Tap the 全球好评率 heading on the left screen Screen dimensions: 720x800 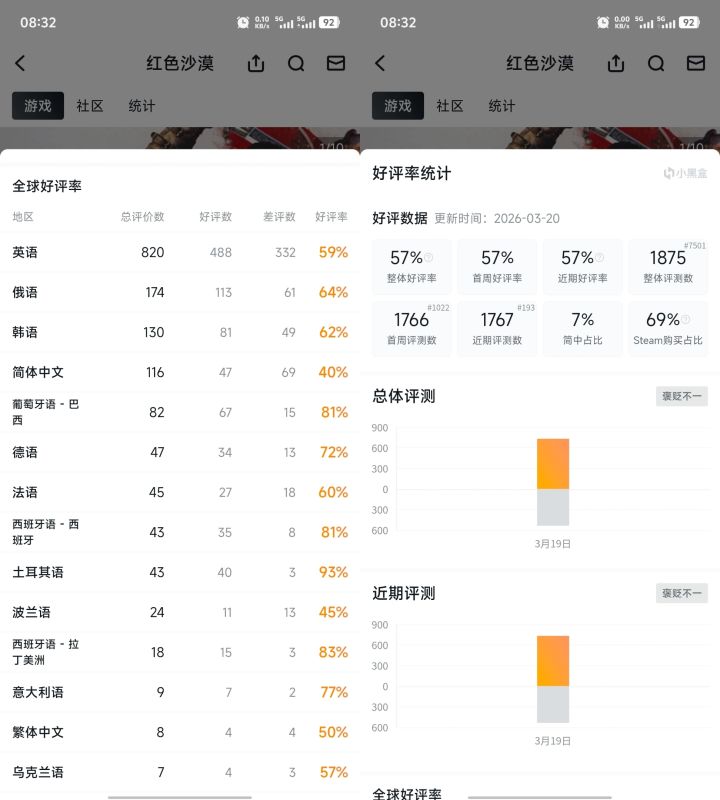pyautogui.click(x=47, y=186)
